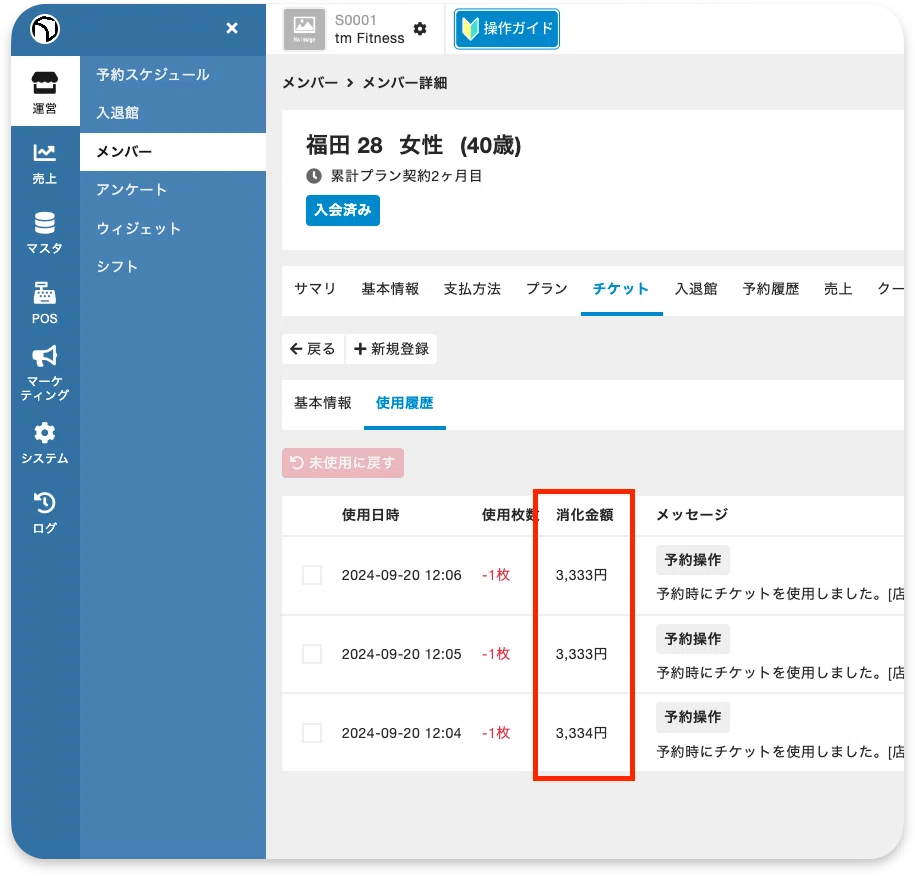The width and height of the screenshot is (915, 877).
Task: Click the 入会済み status badge
Action: click(x=343, y=210)
